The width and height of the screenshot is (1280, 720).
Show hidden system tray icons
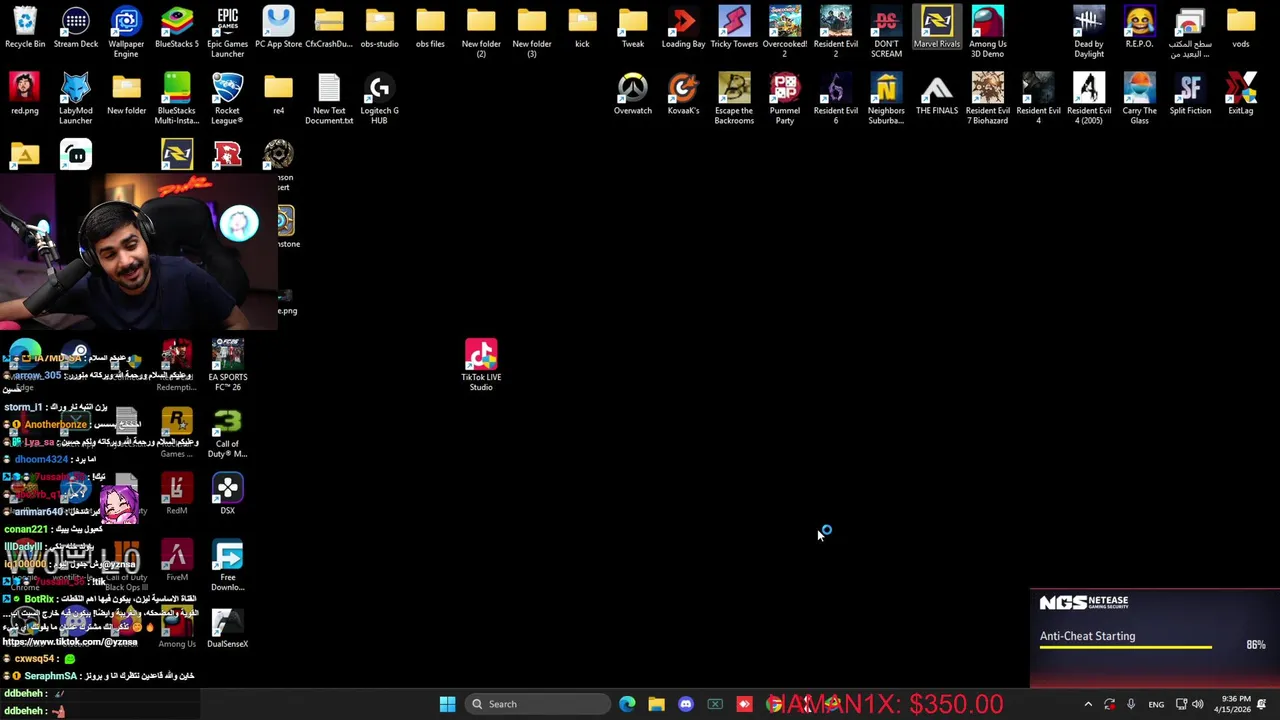click(x=1088, y=704)
